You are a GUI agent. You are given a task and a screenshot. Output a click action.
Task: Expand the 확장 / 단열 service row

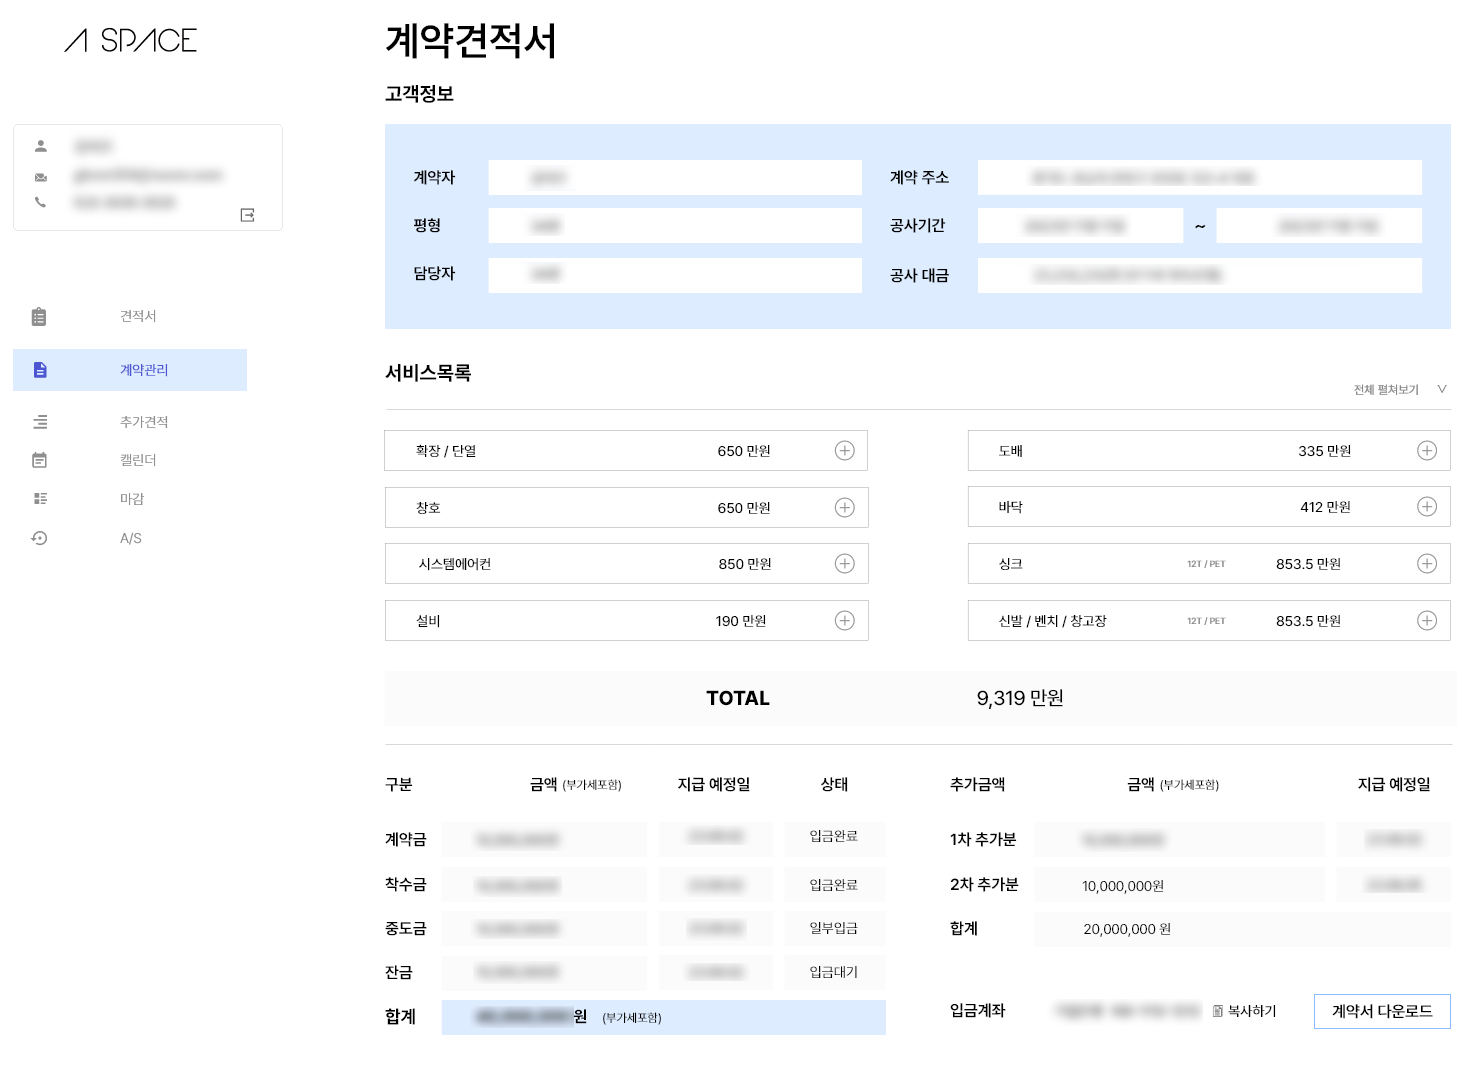[x=845, y=451]
